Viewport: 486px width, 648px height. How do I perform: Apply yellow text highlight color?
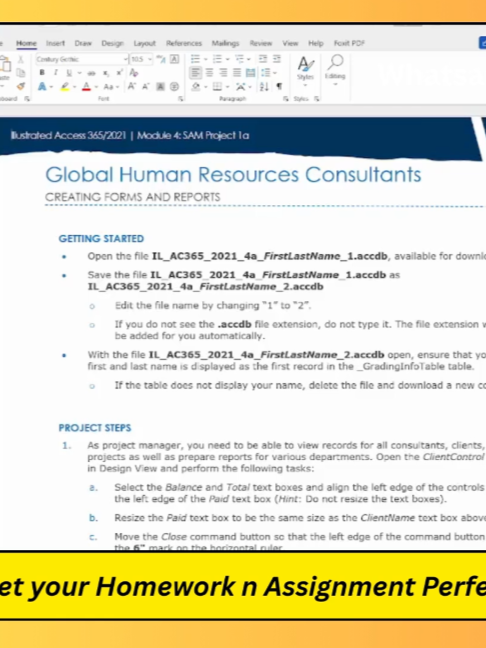pos(65,87)
